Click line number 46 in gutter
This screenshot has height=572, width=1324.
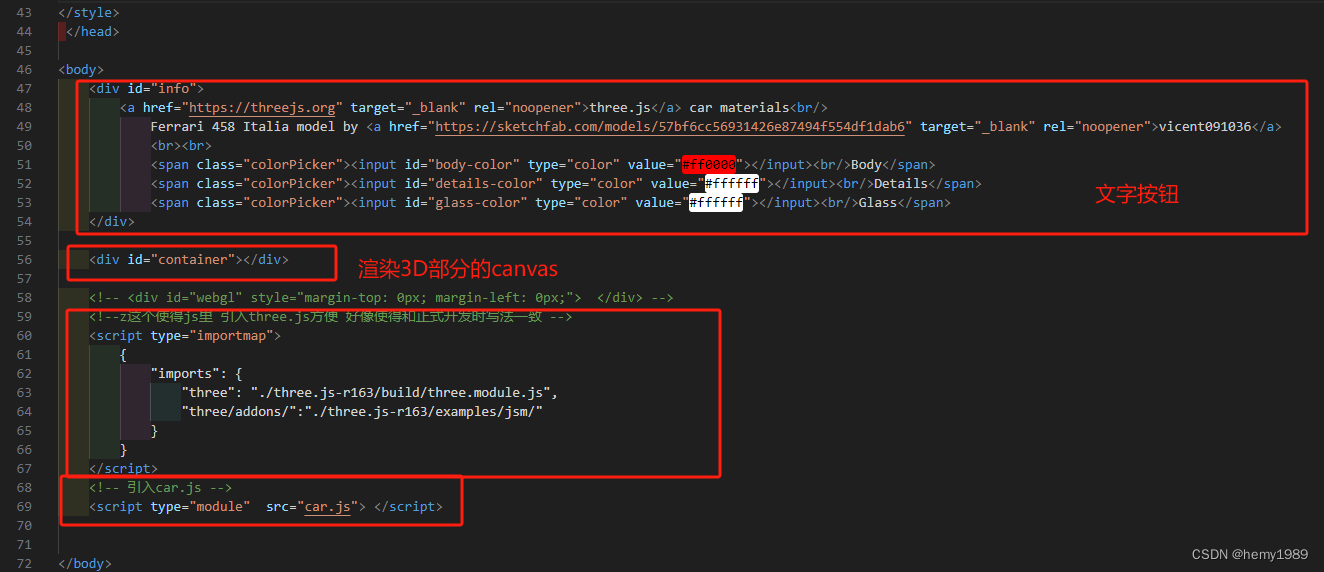24,69
